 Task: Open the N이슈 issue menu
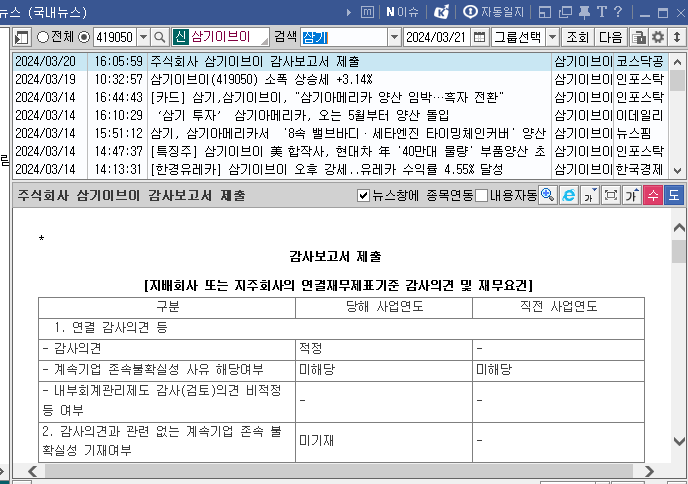402,12
